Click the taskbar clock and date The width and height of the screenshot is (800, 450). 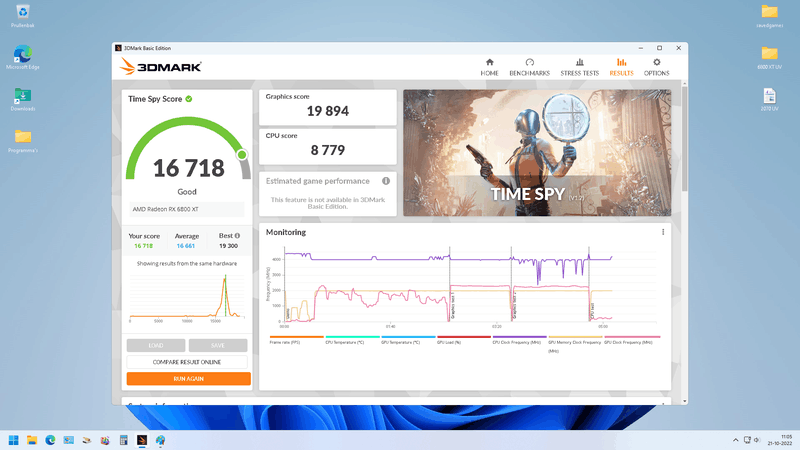tap(781, 440)
